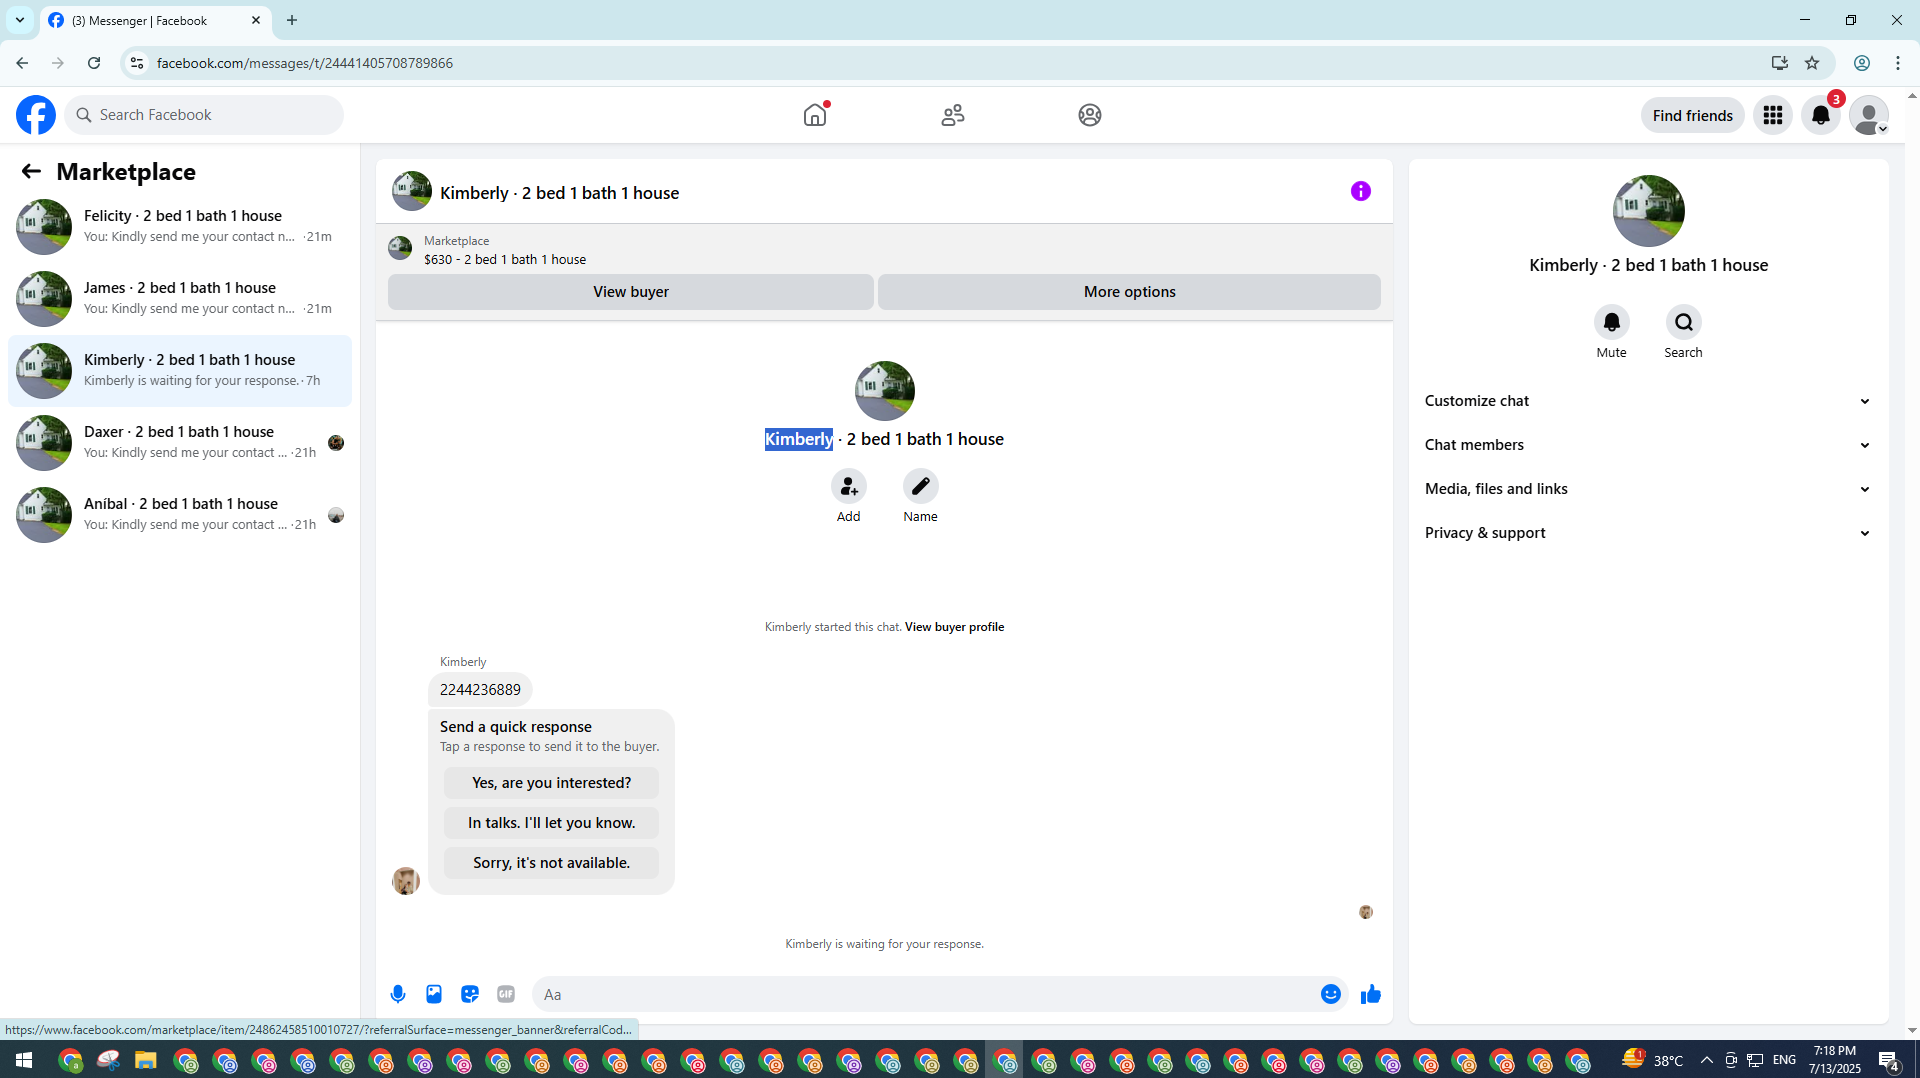Click the phone number message 2244236889
Viewport: 1920px width, 1078px height.
(x=480, y=690)
